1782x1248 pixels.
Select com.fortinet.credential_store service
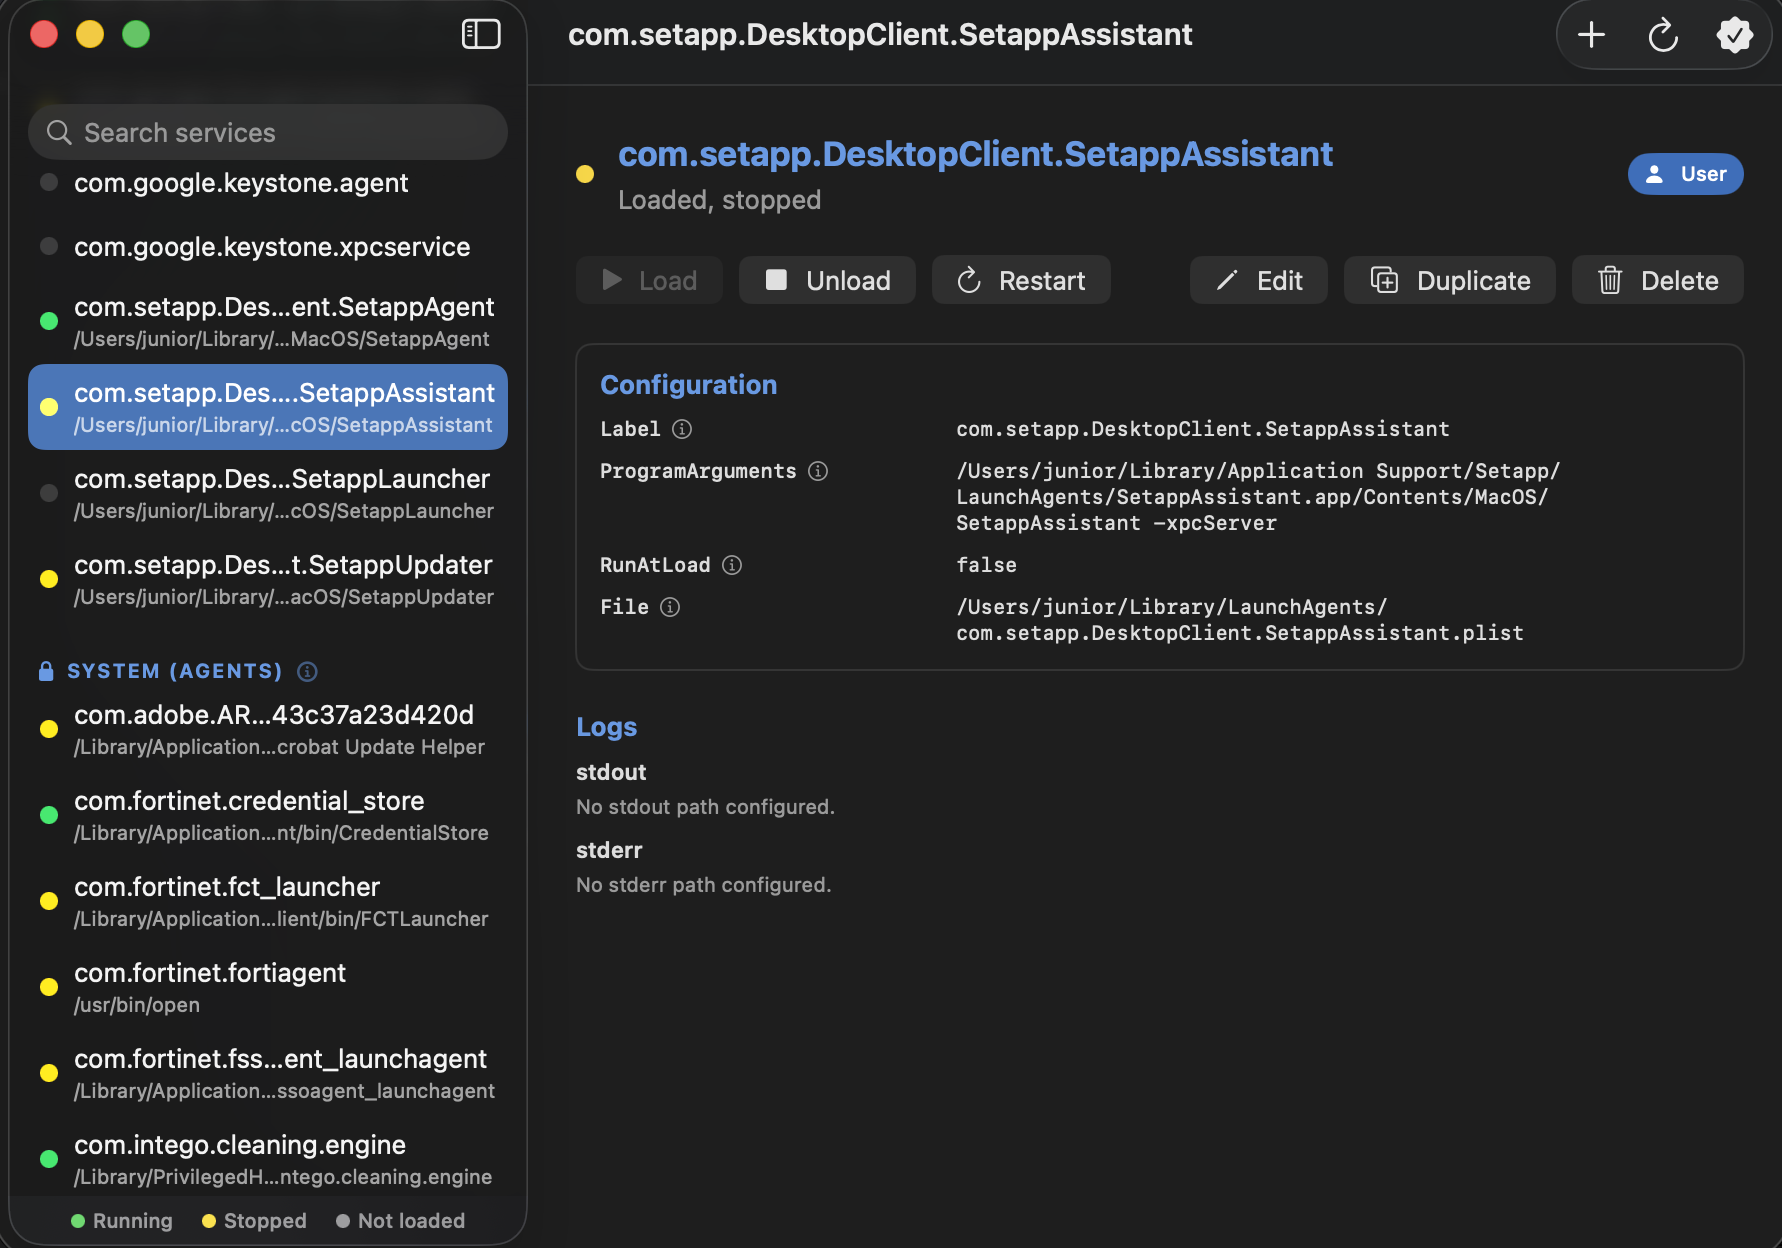click(x=268, y=815)
